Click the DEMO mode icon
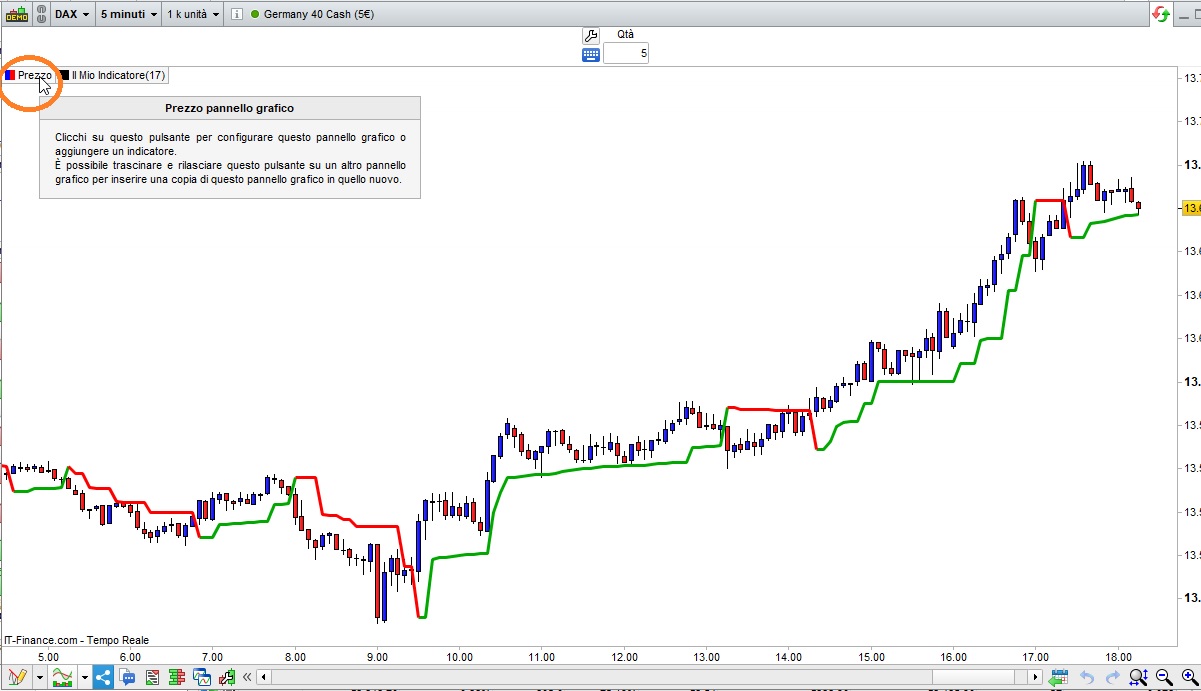The image size is (1201, 691). 16,14
